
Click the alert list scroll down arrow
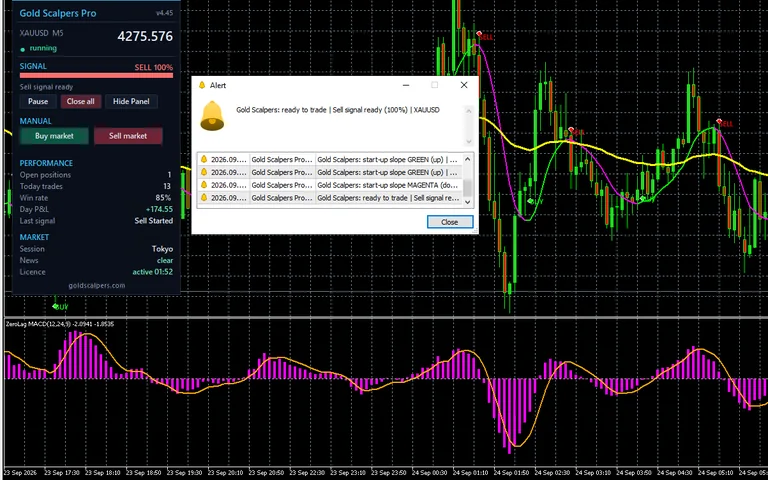467,202
